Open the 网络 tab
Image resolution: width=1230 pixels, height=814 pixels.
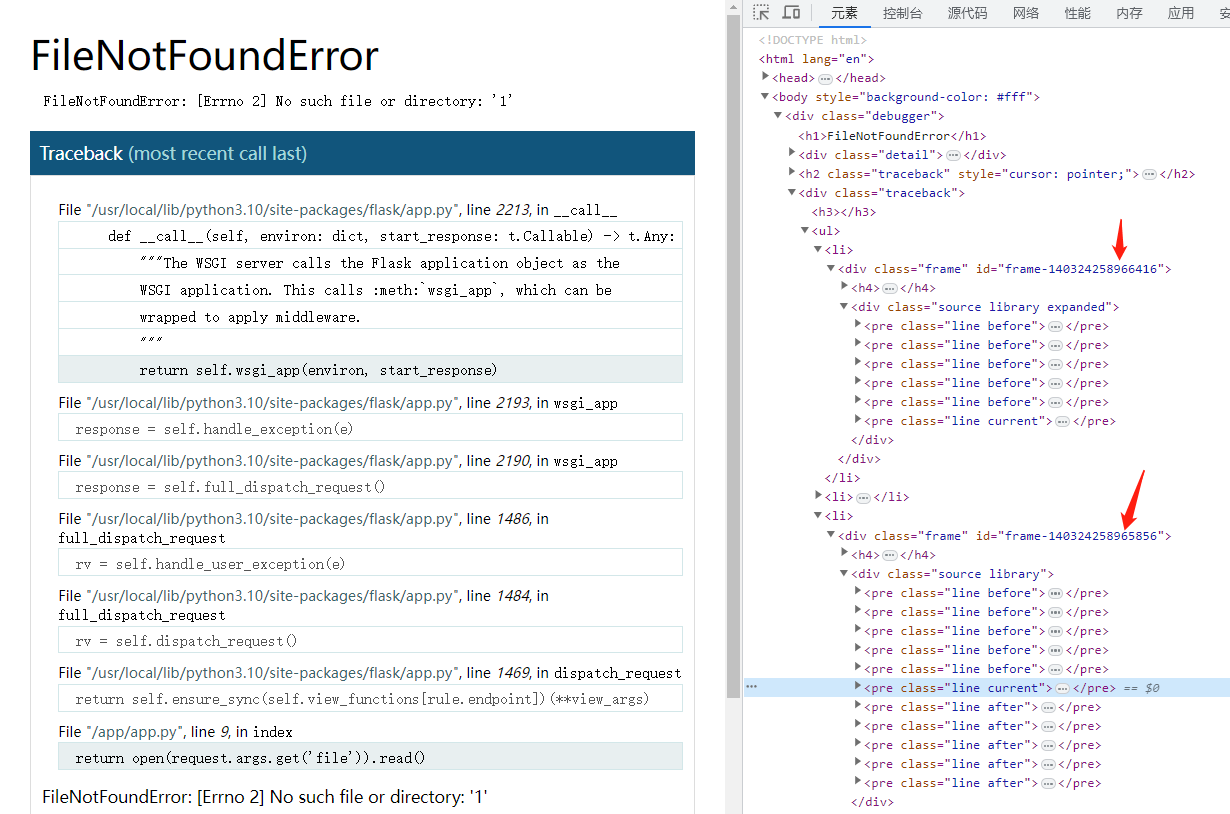click(x=1026, y=13)
